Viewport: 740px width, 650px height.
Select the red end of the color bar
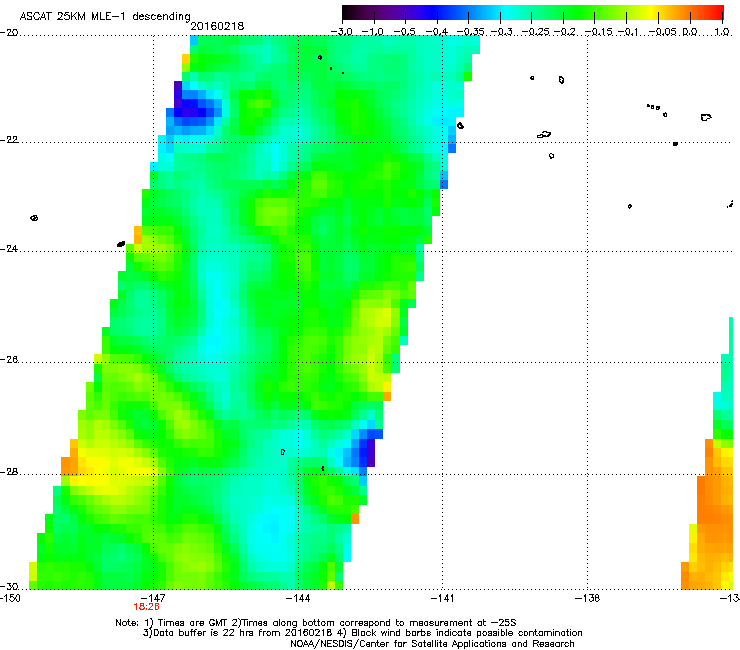click(x=715, y=13)
